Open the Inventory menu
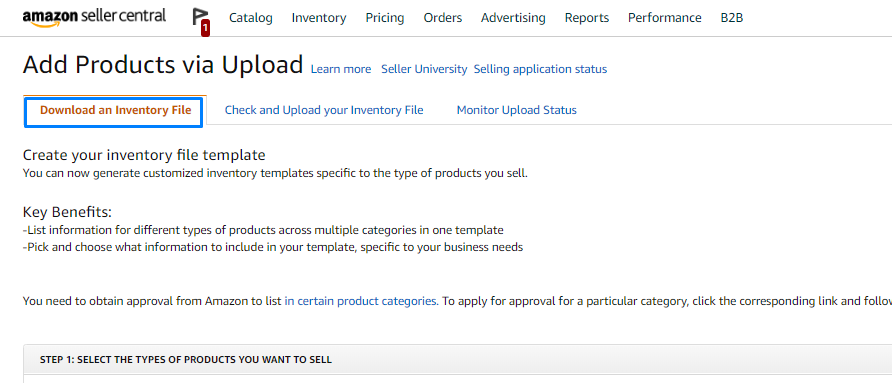Image resolution: width=892 pixels, height=383 pixels. (x=319, y=18)
